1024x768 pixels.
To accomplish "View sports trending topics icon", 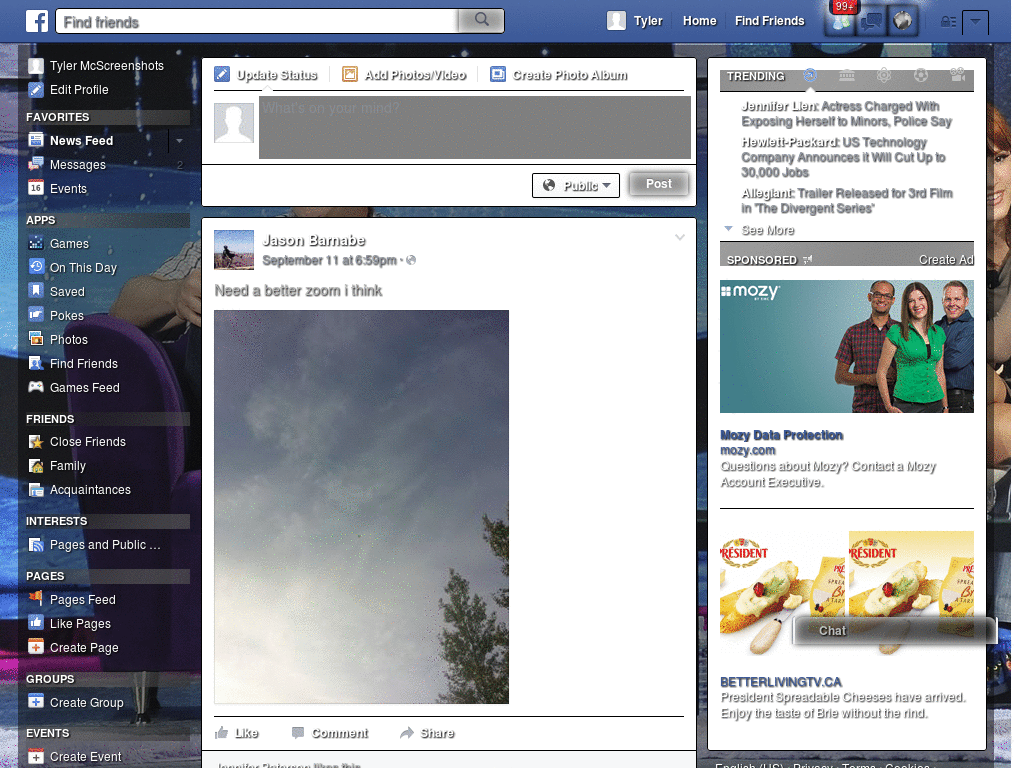I will pyautogui.click(x=921, y=76).
